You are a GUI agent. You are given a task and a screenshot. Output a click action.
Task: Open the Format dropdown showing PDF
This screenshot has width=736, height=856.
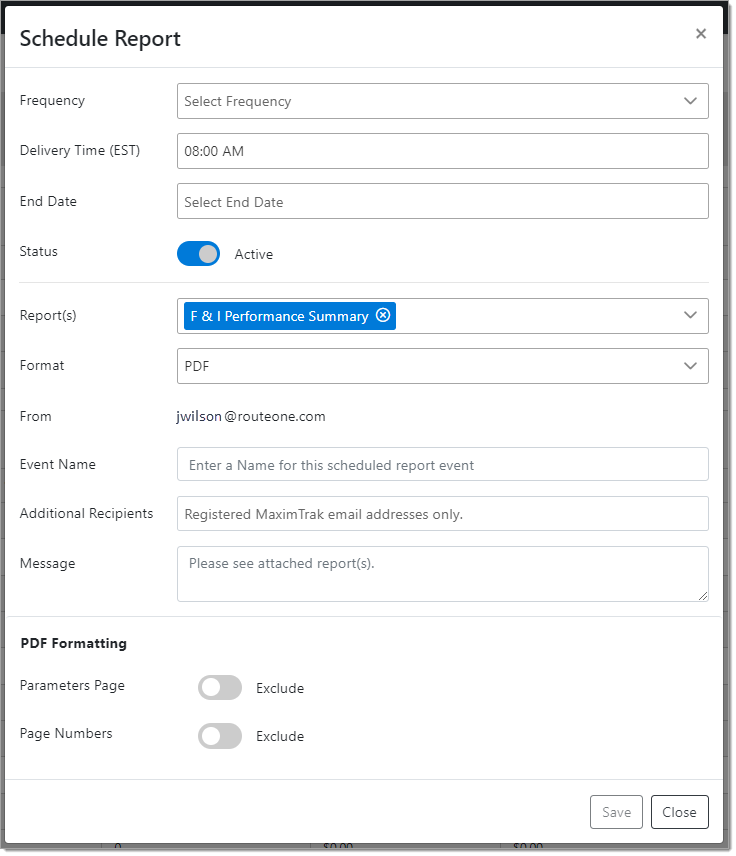pyautogui.click(x=442, y=366)
